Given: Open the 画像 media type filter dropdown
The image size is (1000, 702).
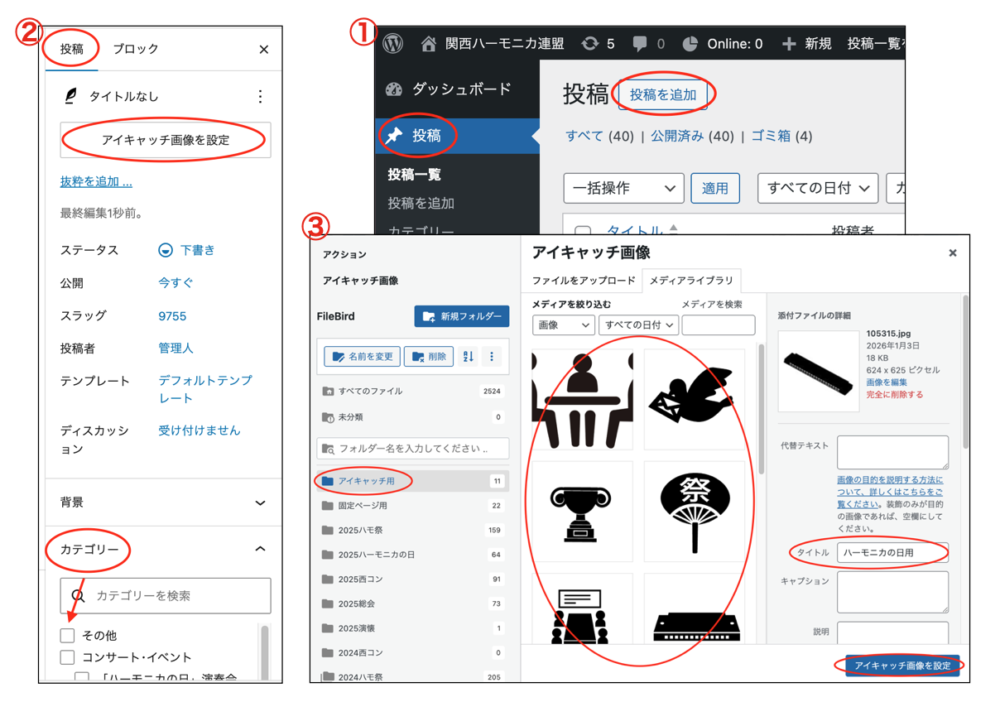Looking at the screenshot, I should [563, 325].
